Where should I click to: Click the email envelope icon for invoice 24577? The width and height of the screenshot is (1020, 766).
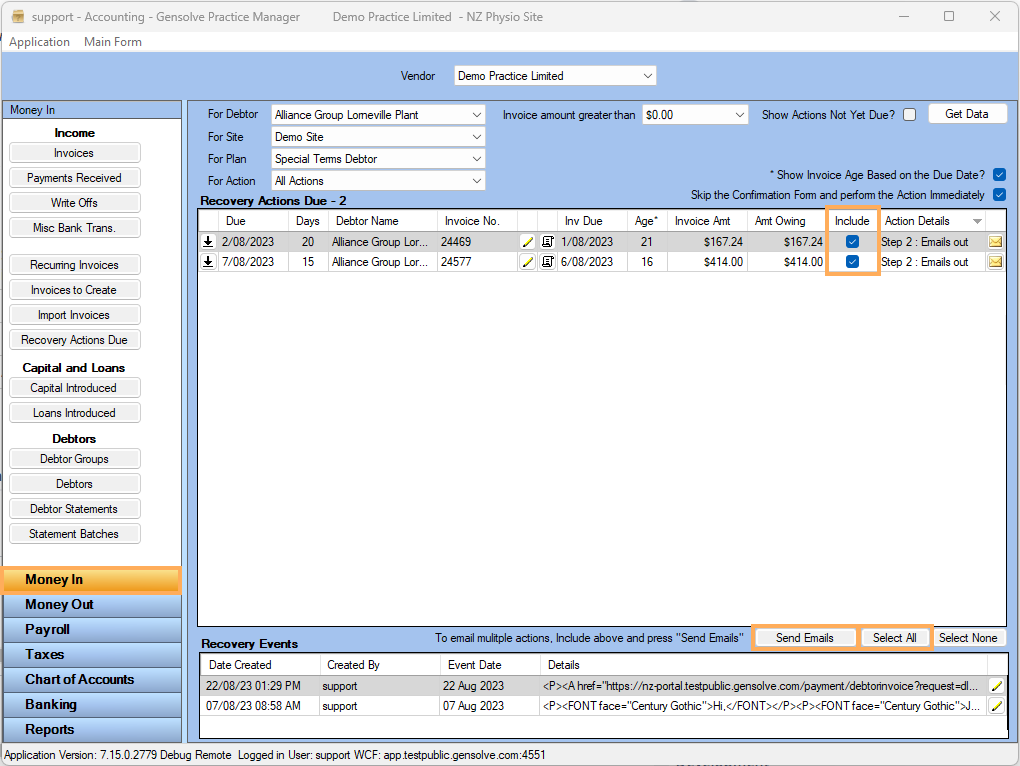[996, 263]
